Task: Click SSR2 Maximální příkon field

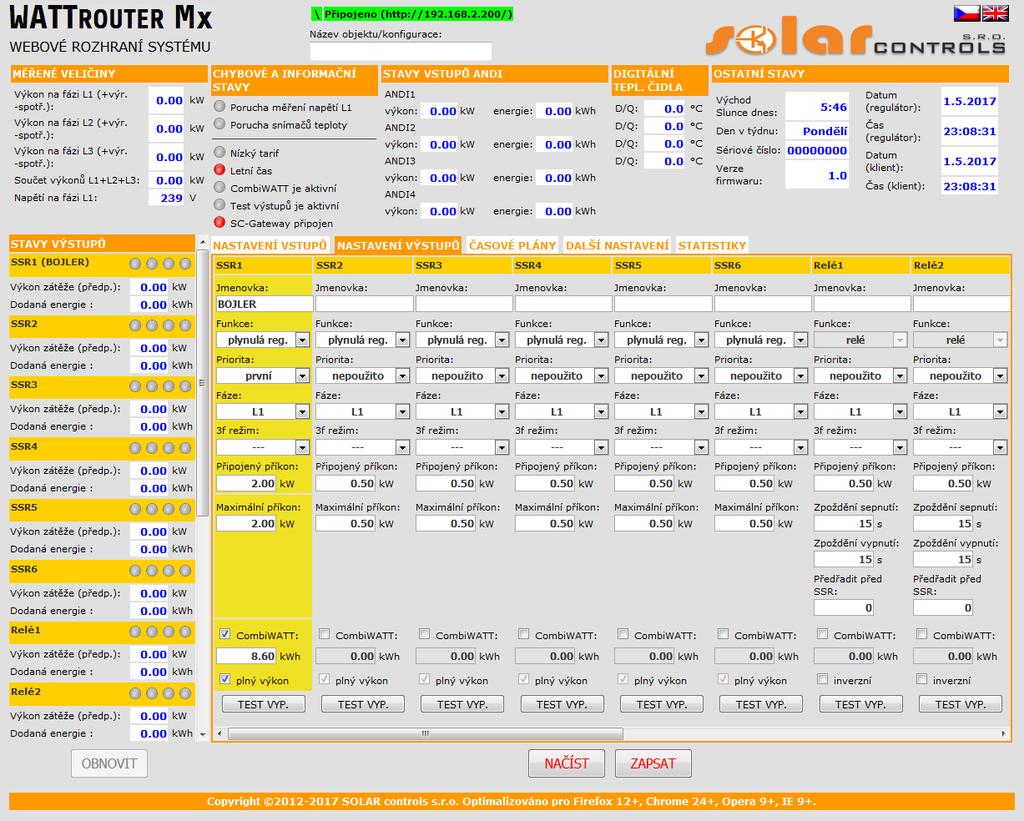Action: pyautogui.click(x=345, y=523)
